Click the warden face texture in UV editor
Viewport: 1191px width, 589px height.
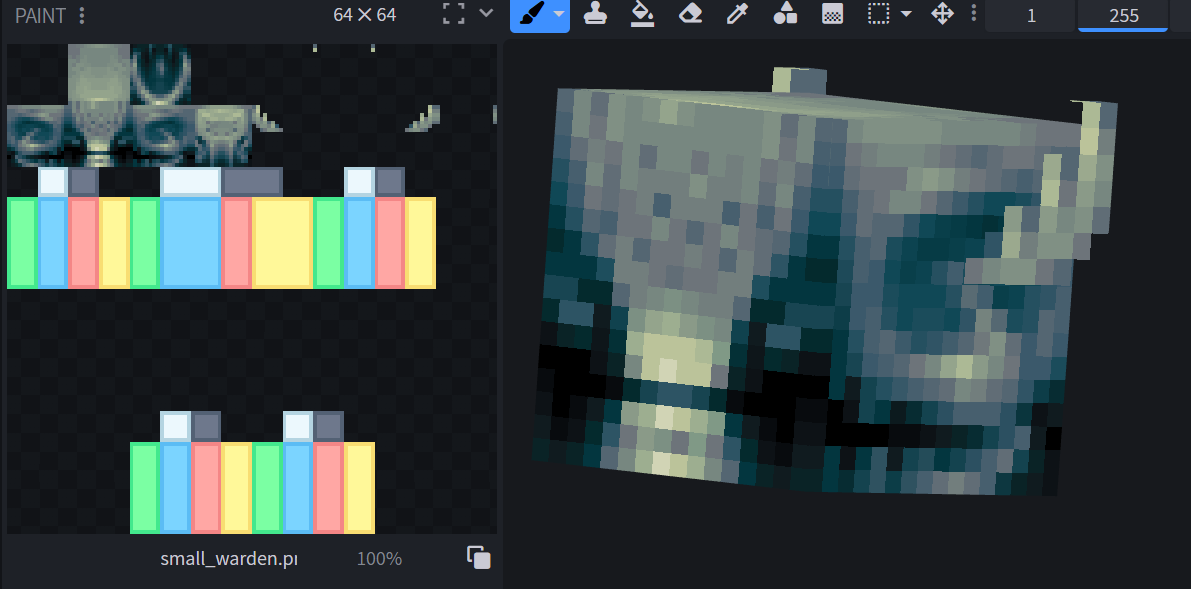[x=99, y=105]
